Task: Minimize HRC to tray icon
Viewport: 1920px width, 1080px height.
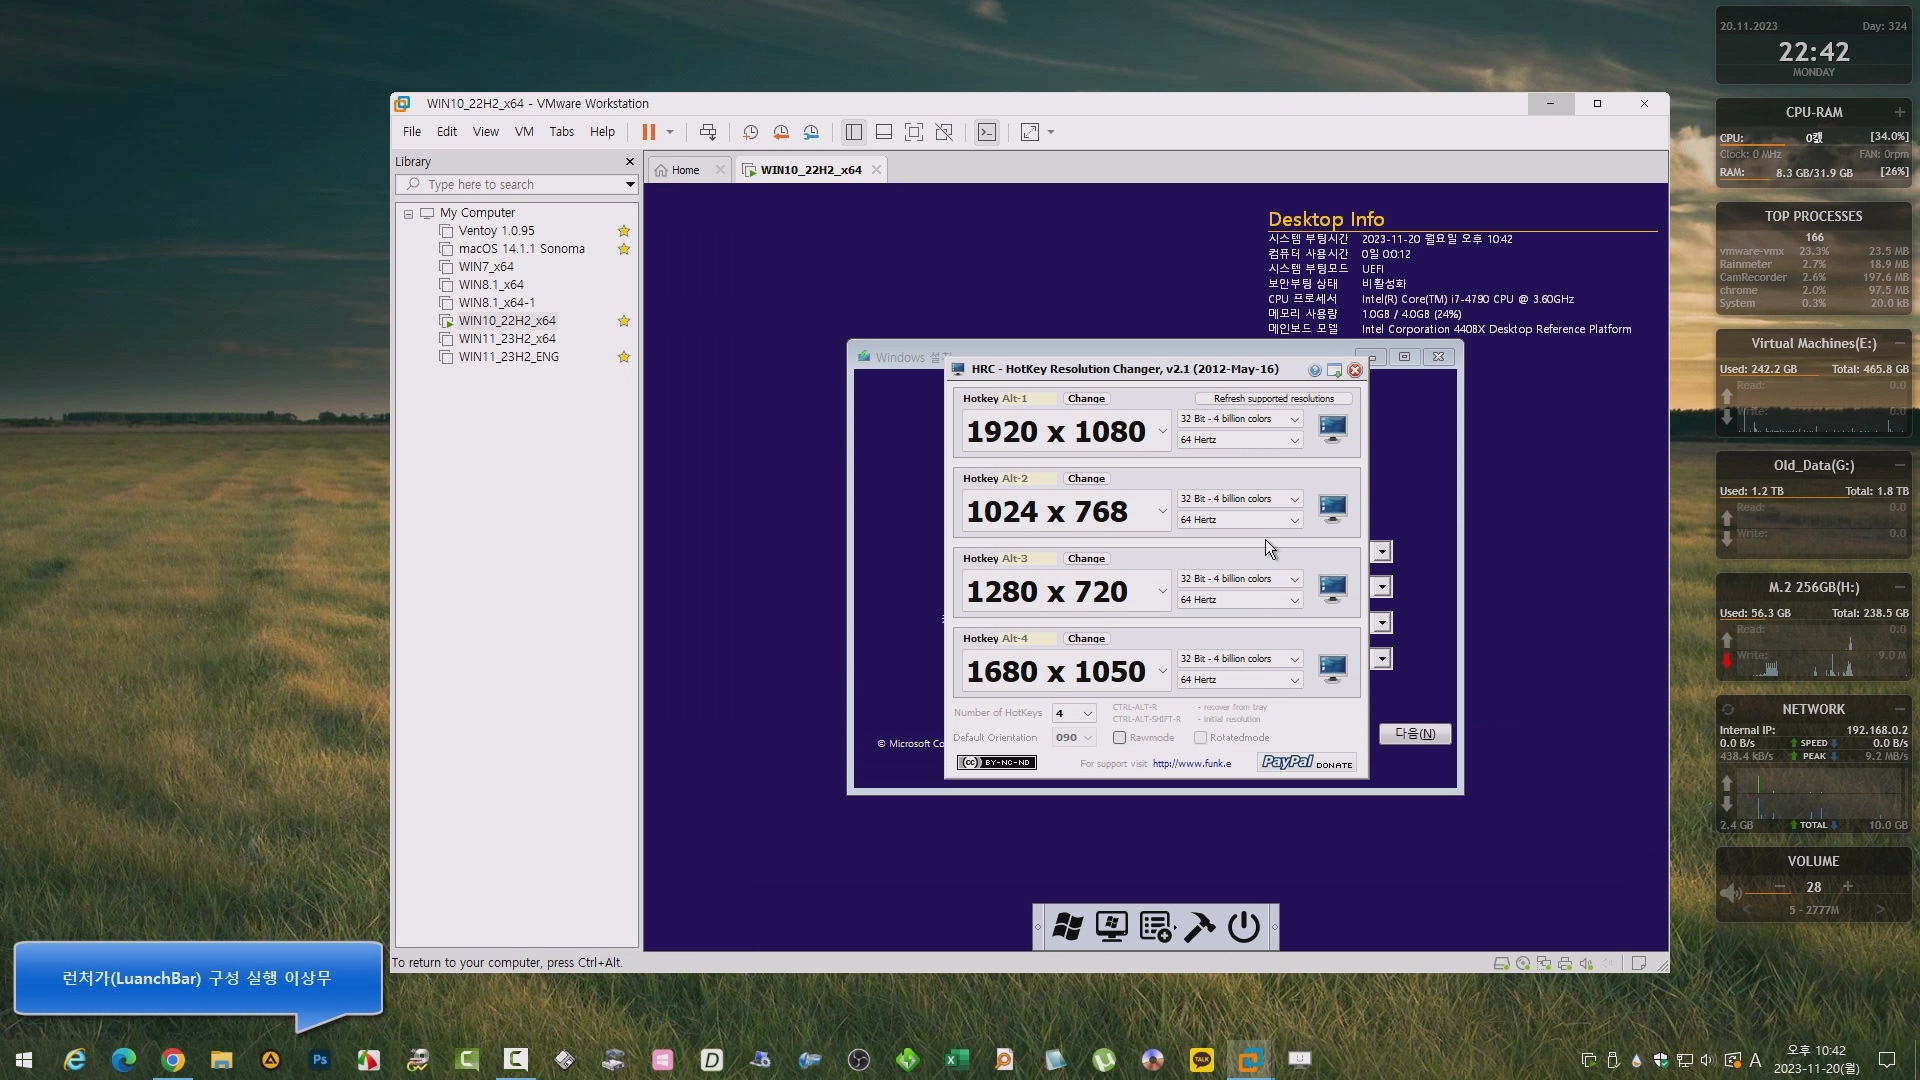Action: click(x=1334, y=370)
